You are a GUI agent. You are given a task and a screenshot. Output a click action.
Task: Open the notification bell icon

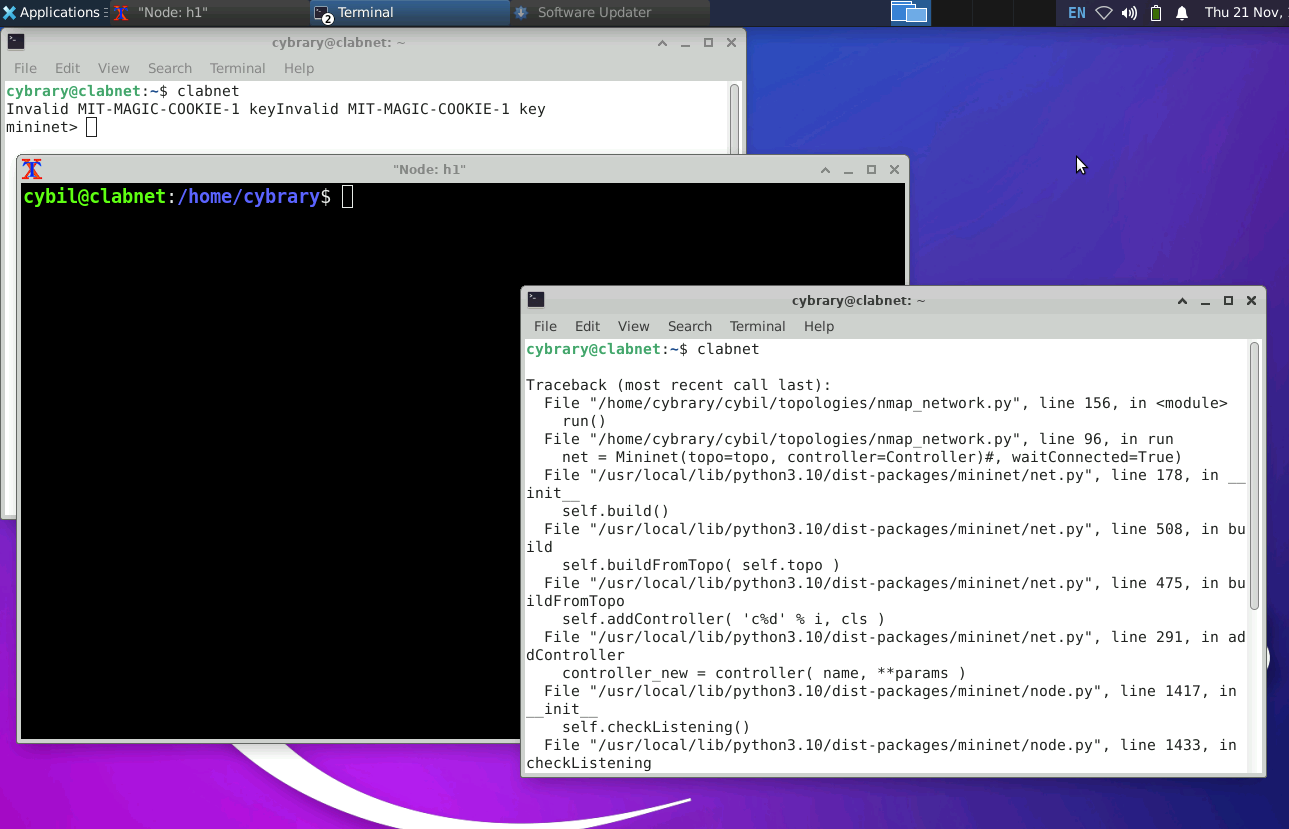point(1182,13)
